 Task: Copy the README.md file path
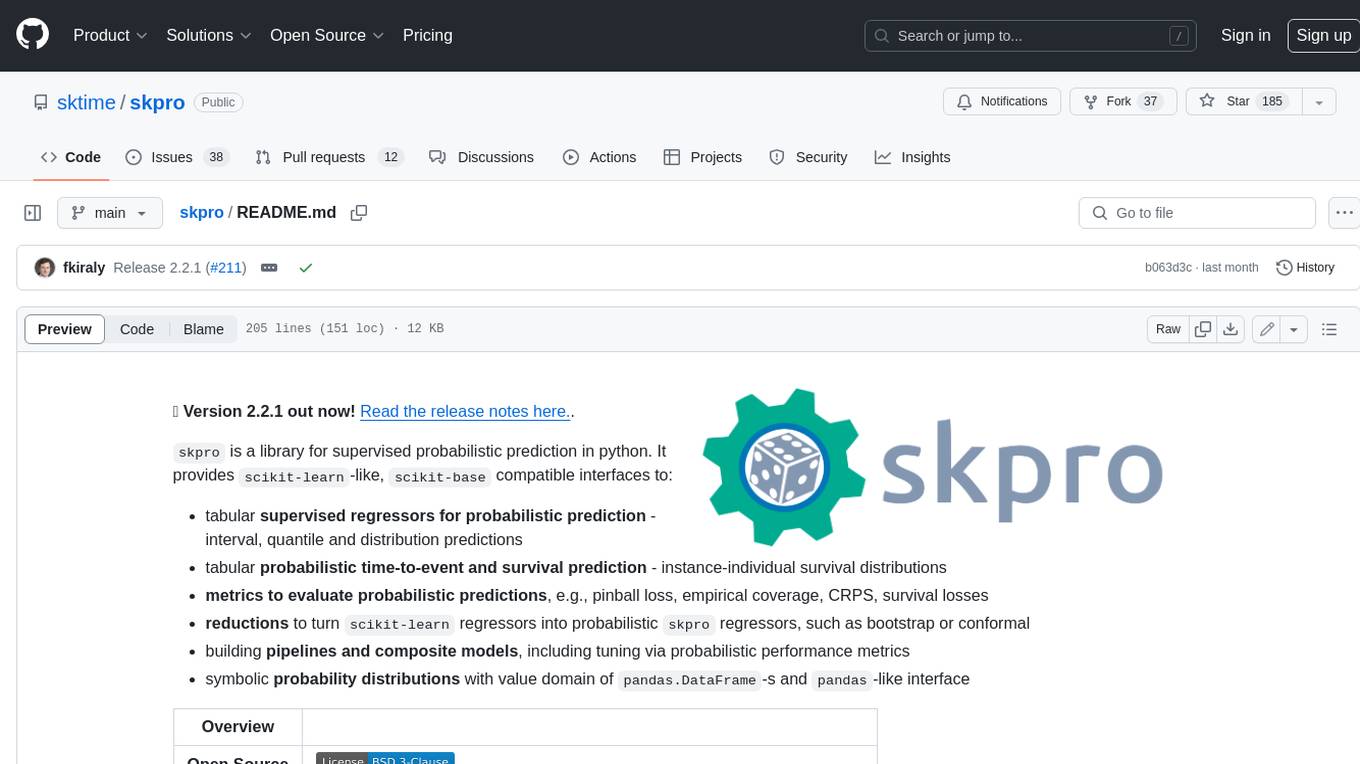coord(359,213)
